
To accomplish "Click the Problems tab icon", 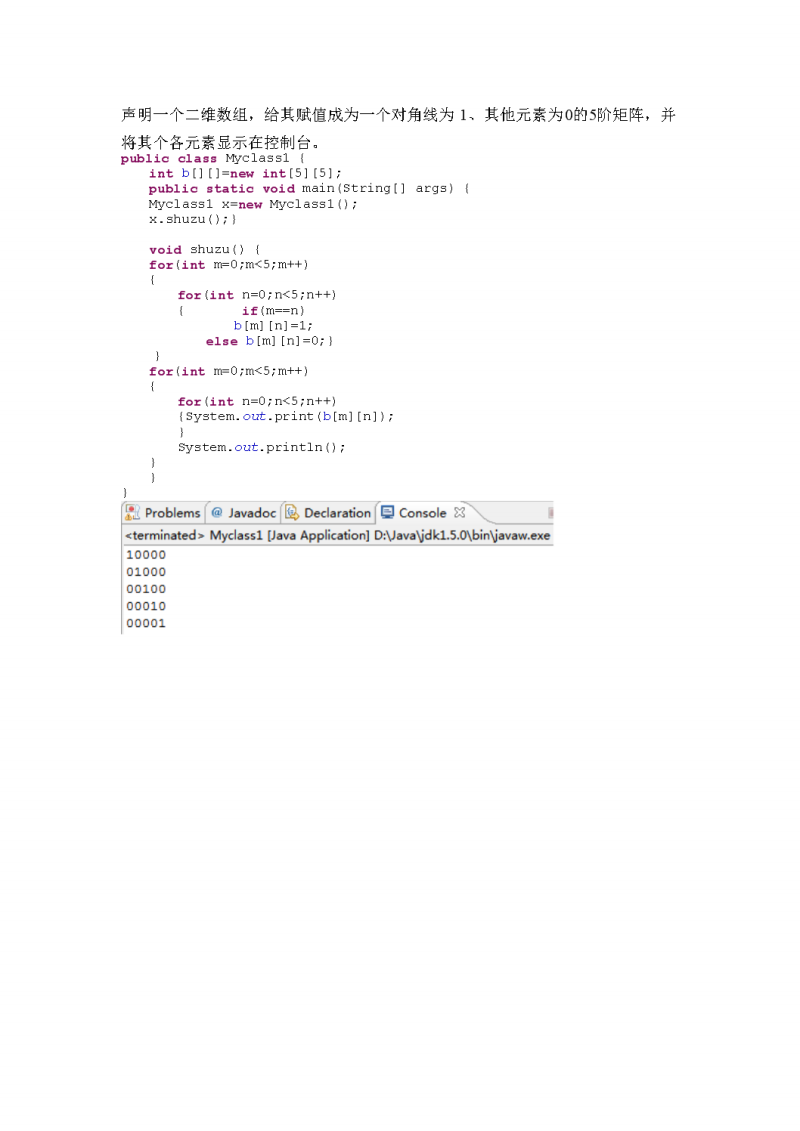I will coord(132,513).
